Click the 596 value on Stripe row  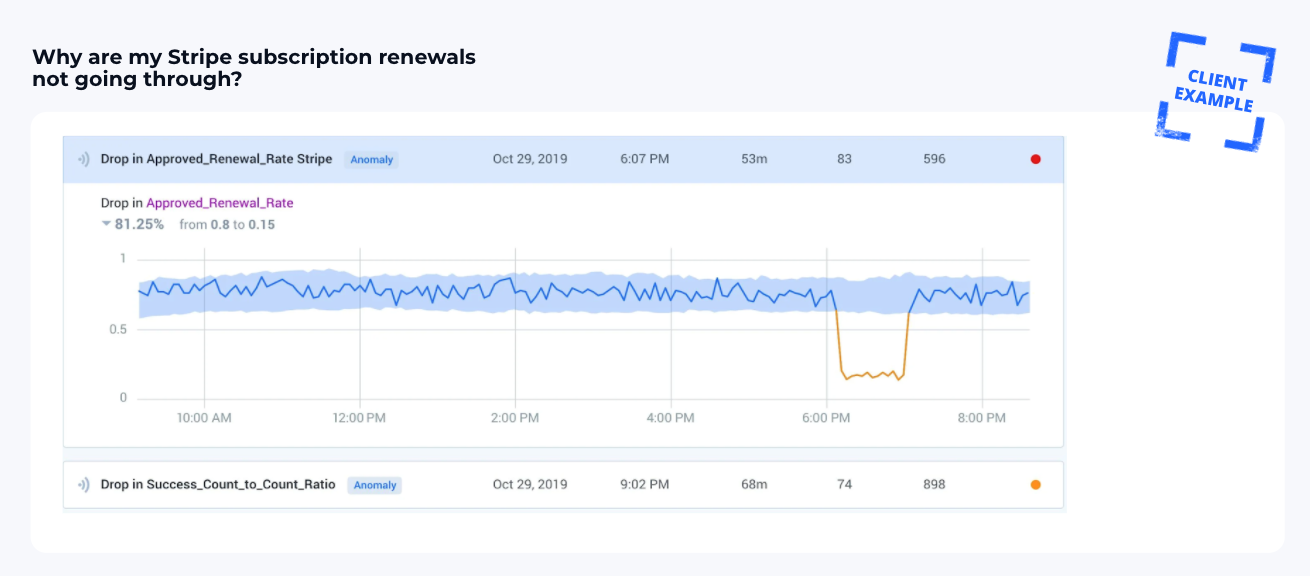[934, 159]
